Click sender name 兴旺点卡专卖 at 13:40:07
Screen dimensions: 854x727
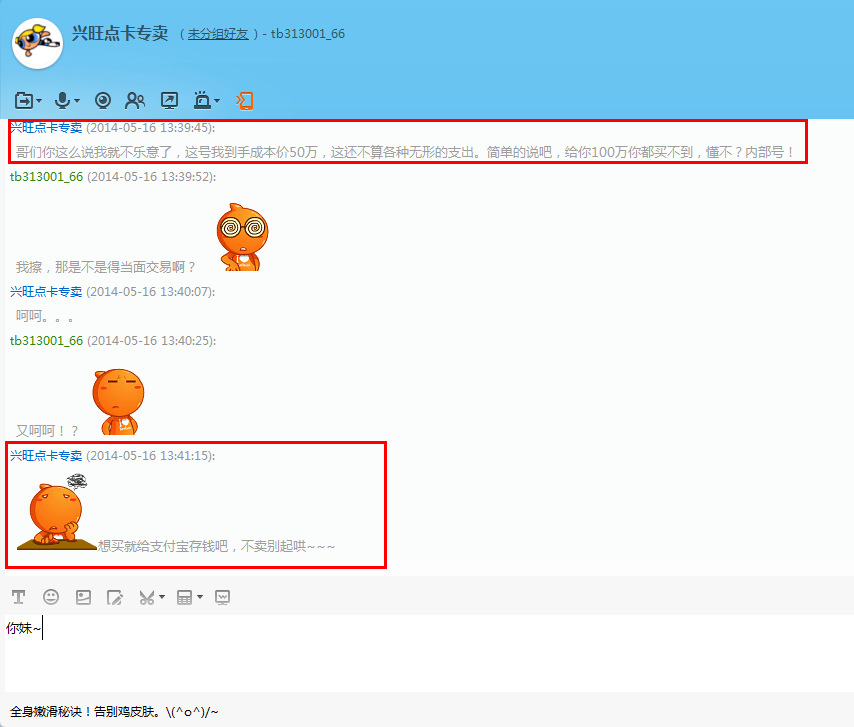[46, 292]
